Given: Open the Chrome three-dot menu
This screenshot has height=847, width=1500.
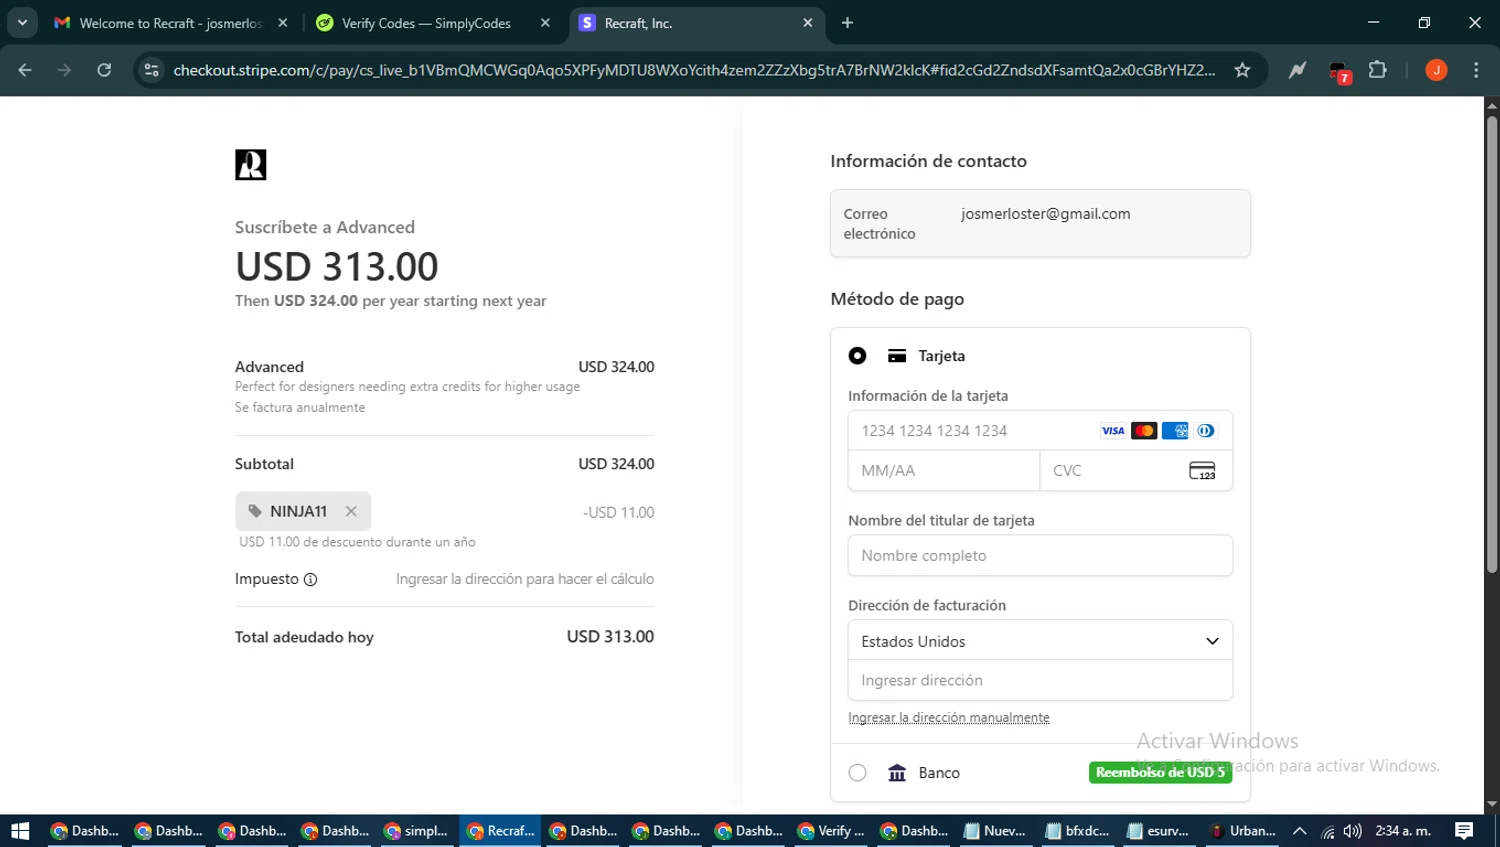Looking at the screenshot, I should [1476, 70].
